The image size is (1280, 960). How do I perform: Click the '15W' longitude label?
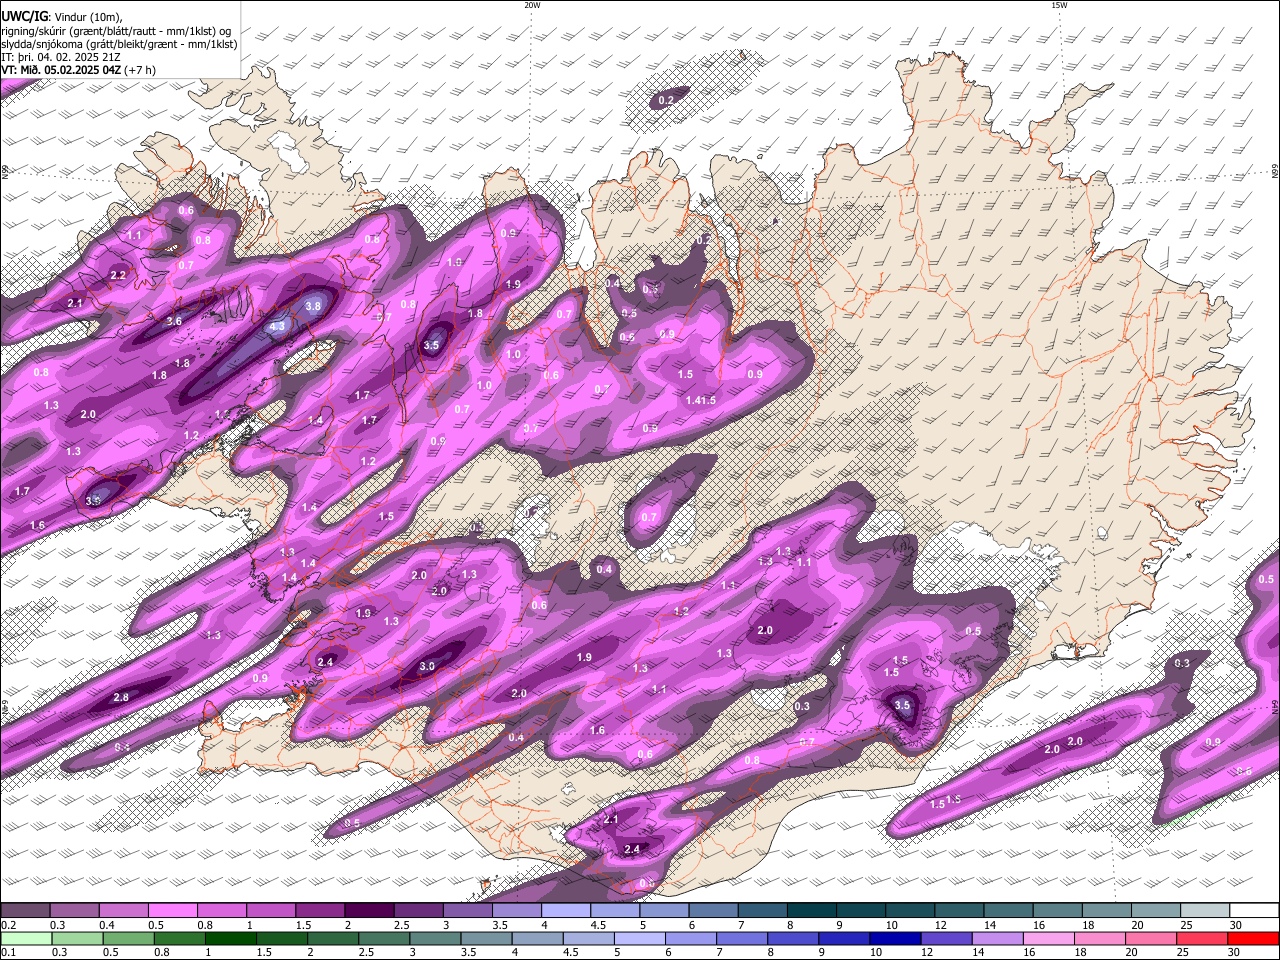[1059, 5]
